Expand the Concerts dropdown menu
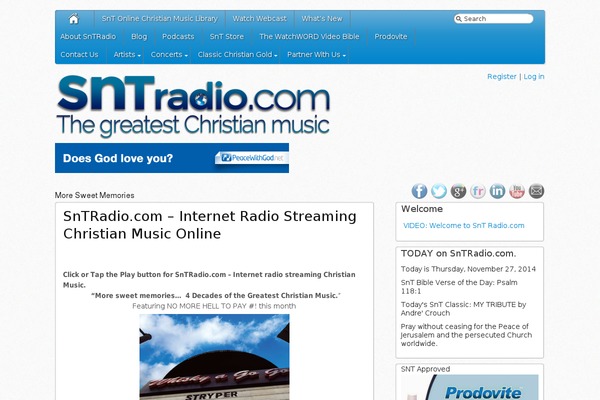This screenshot has width=600, height=400. pos(169,55)
